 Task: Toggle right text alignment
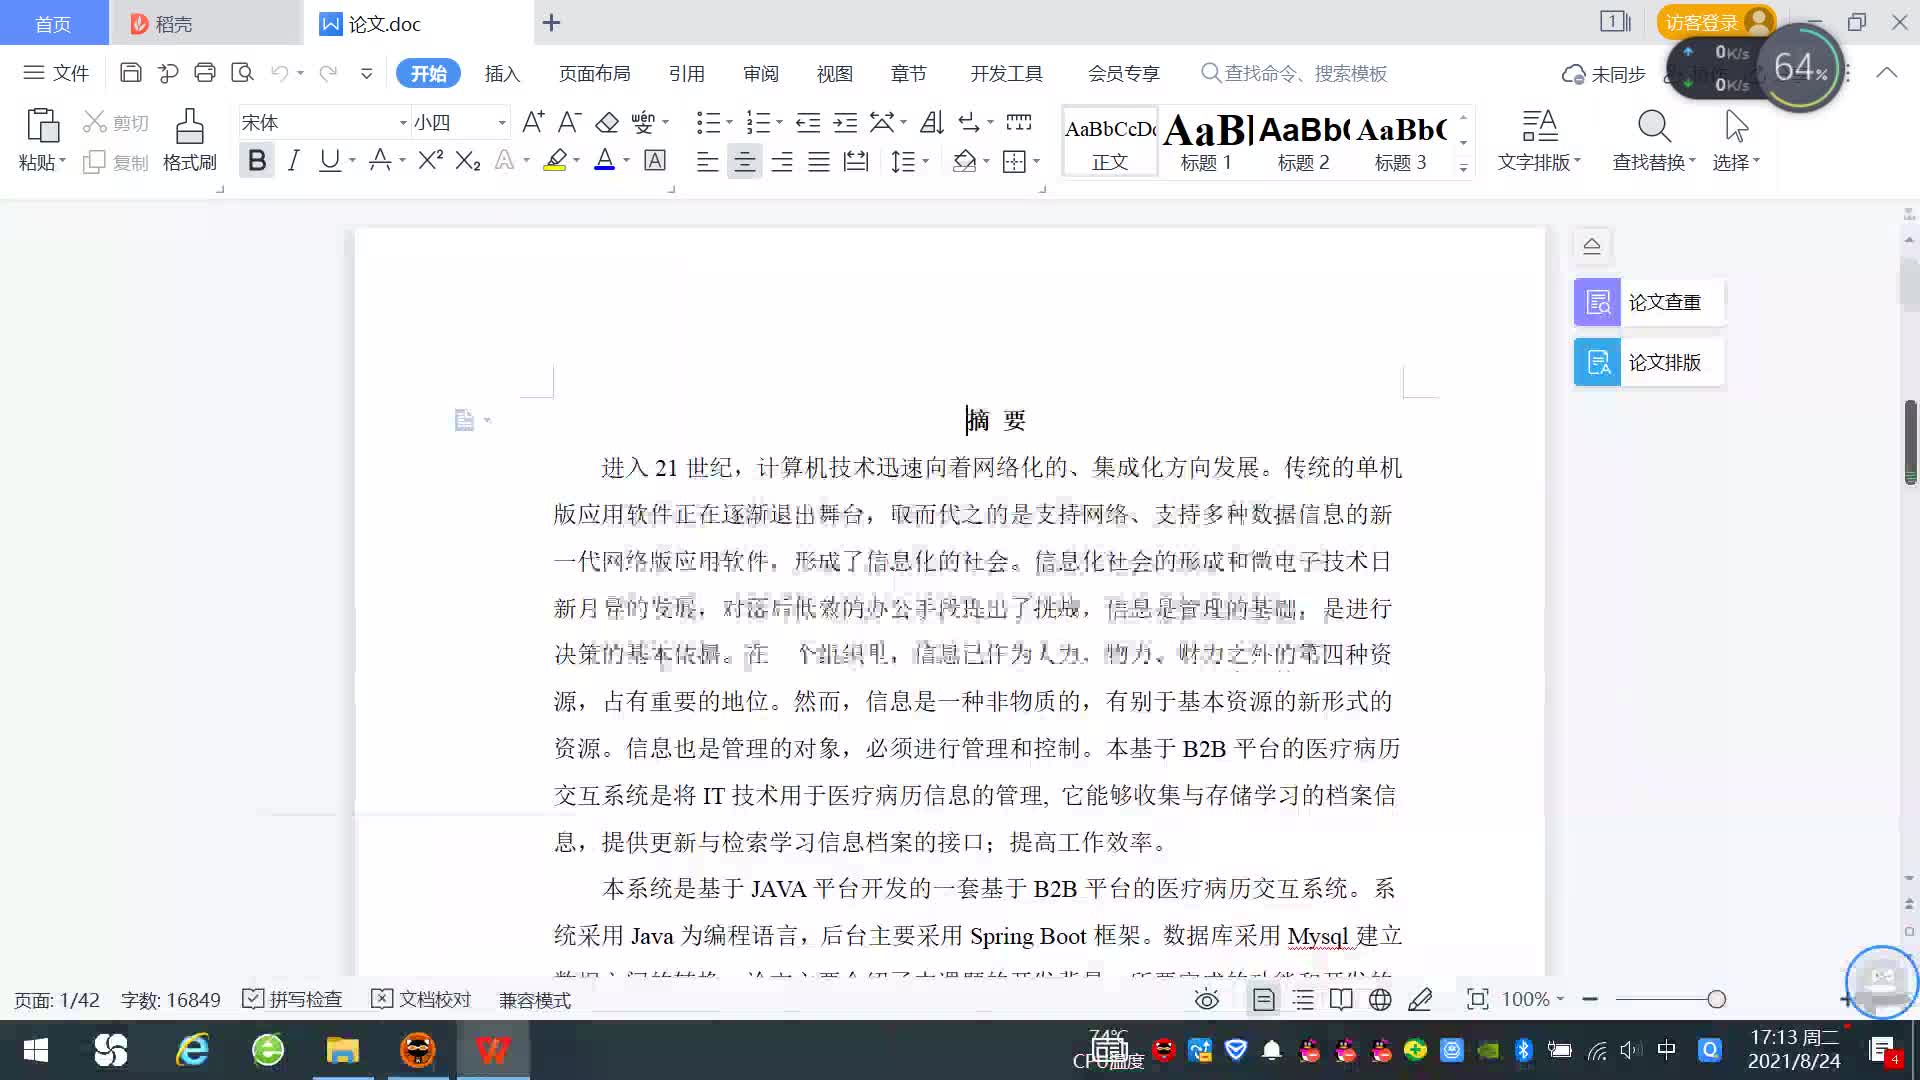coord(782,161)
